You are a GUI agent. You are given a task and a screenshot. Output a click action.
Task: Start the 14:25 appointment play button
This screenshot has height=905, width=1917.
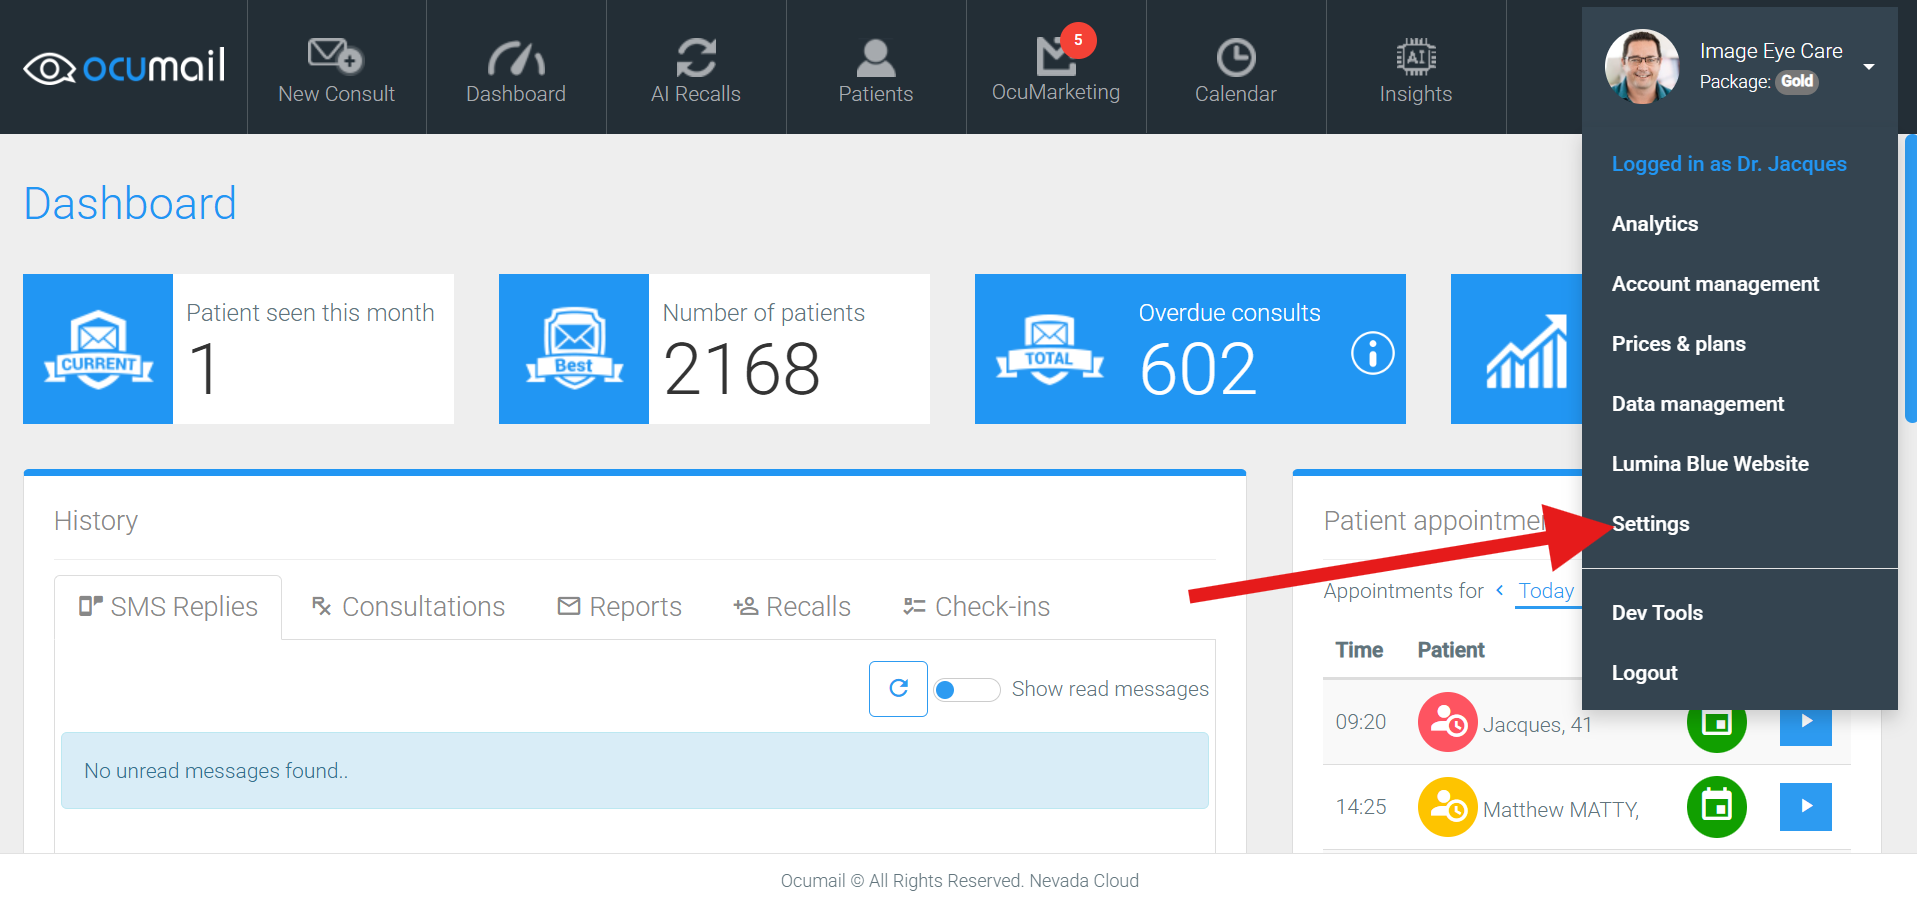[x=1805, y=806]
